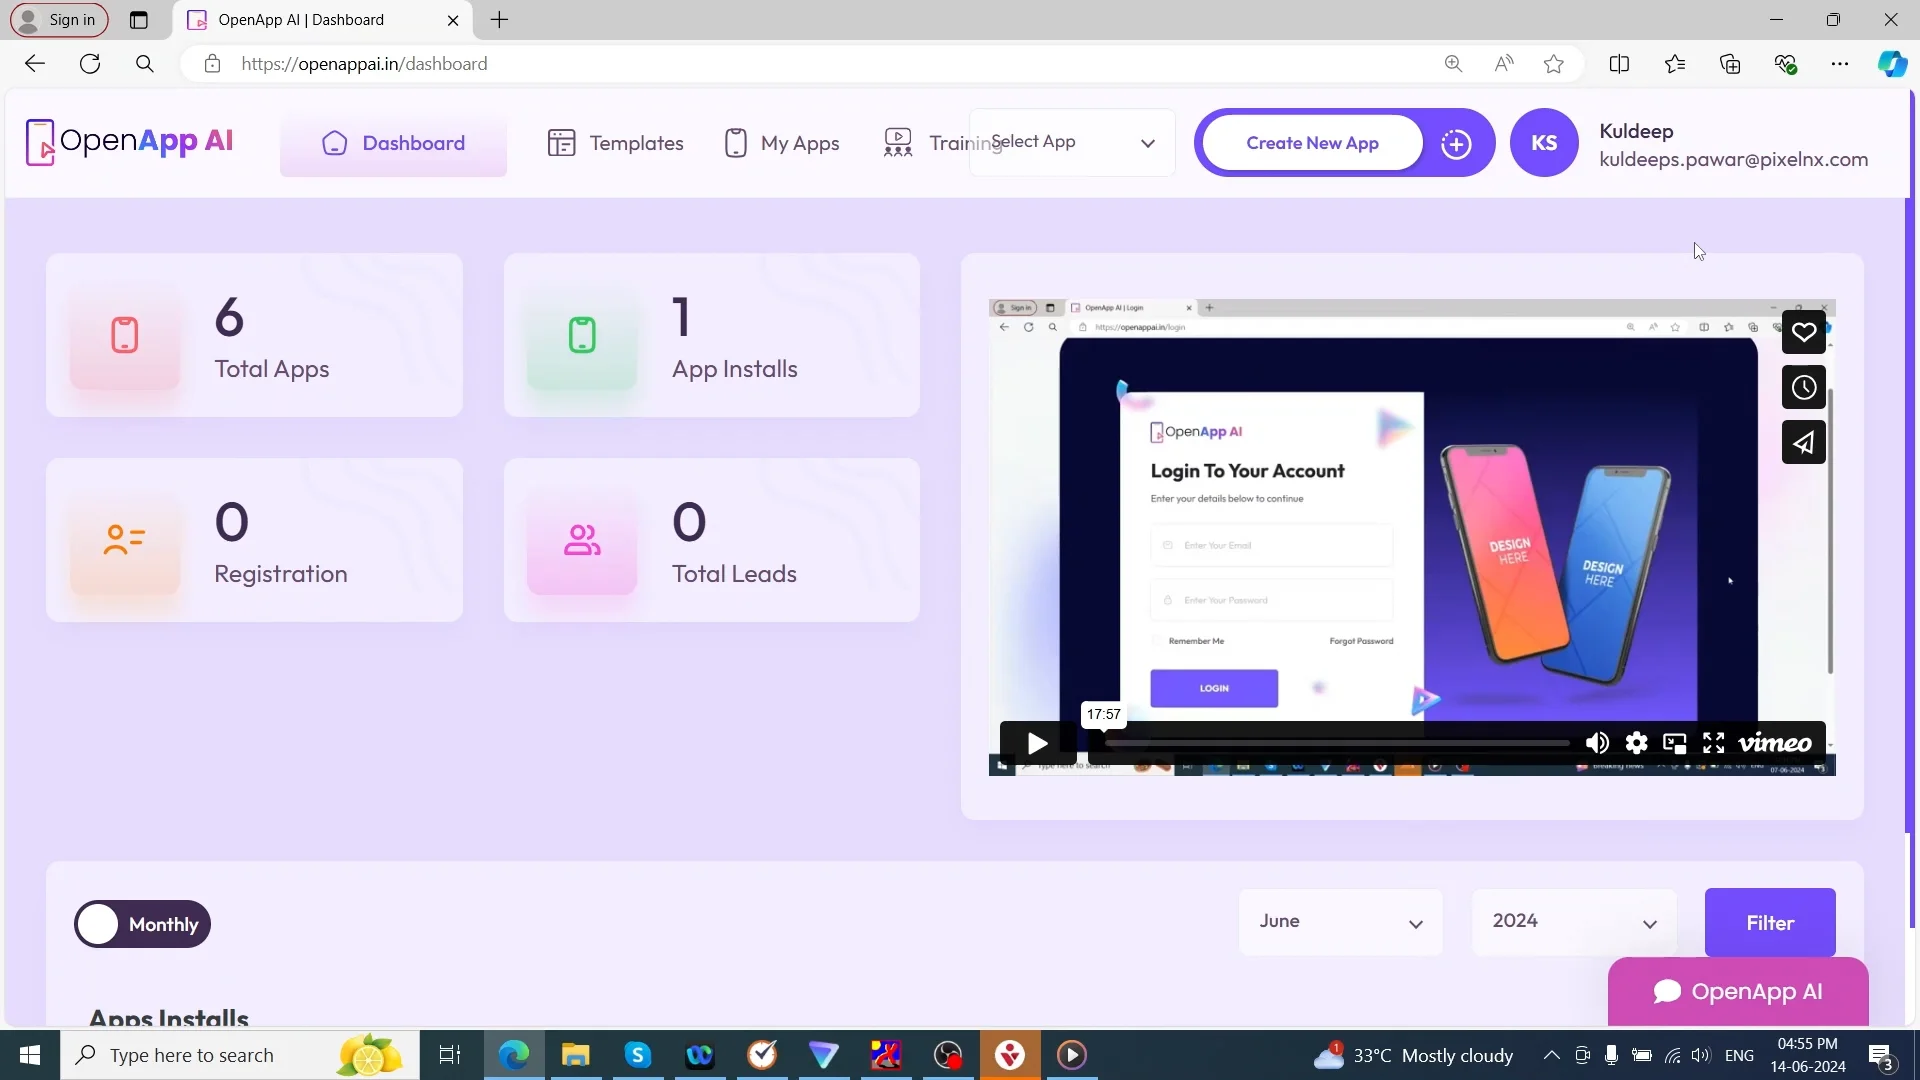Play the training video

pos(1037,743)
